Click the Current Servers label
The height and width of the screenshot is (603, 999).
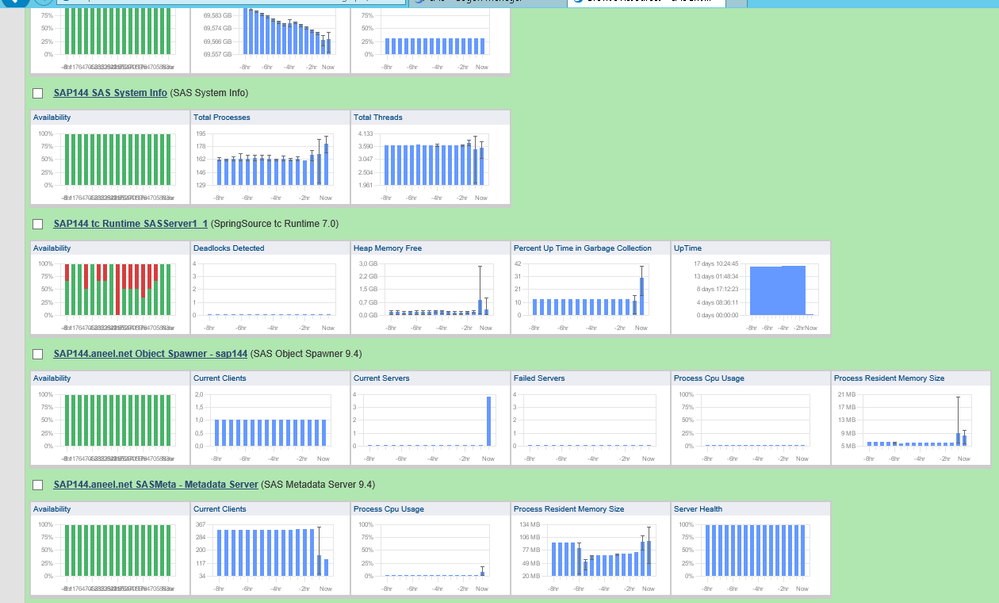381,378
